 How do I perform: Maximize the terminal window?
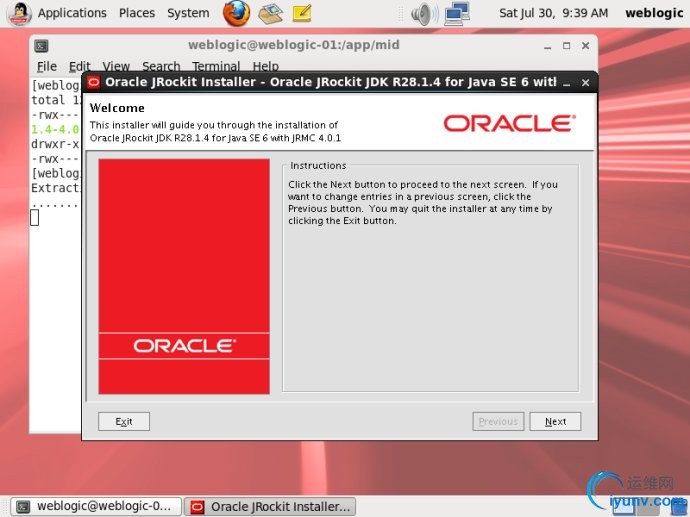point(566,45)
